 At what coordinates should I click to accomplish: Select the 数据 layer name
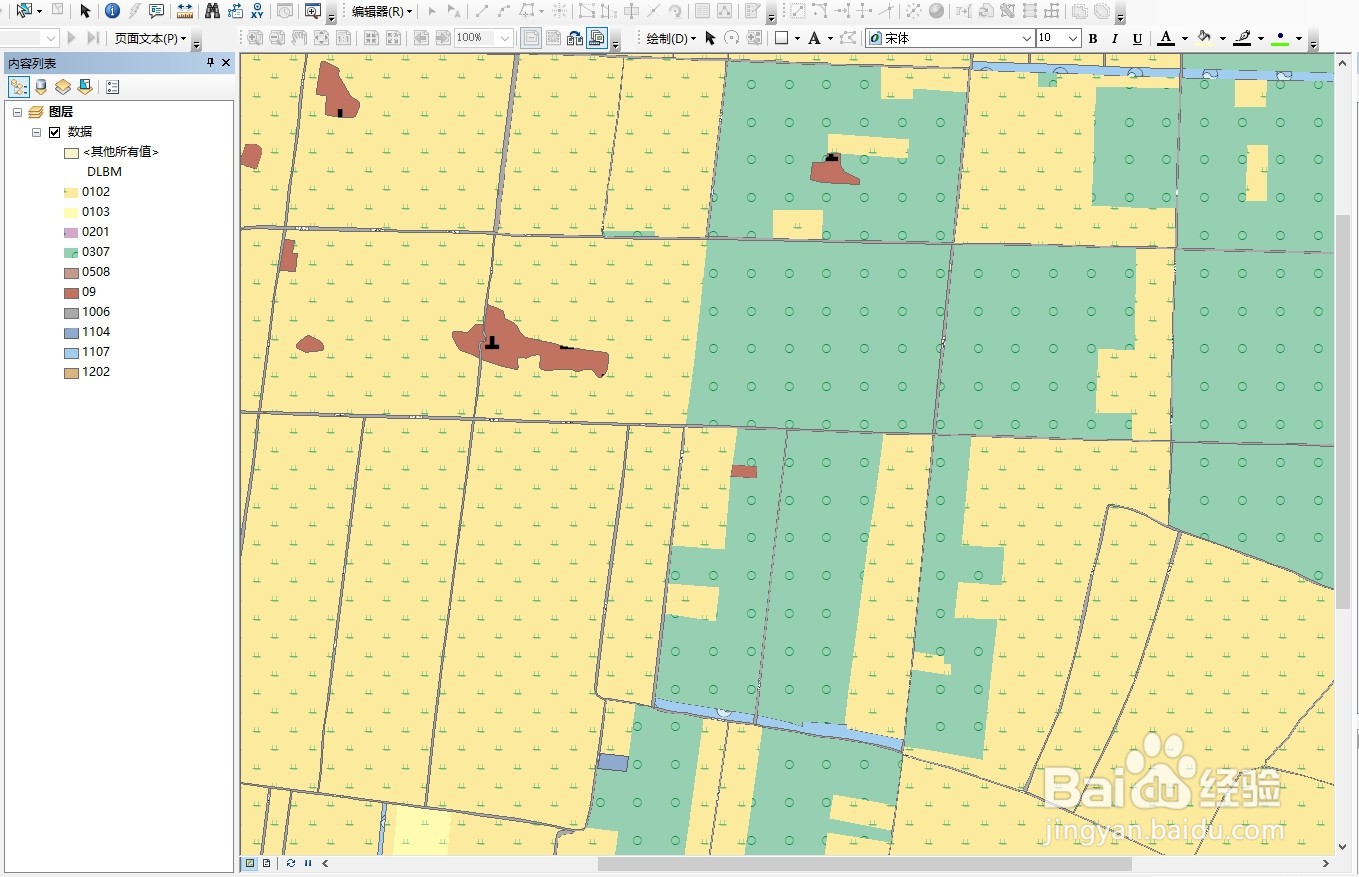coord(80,132)
